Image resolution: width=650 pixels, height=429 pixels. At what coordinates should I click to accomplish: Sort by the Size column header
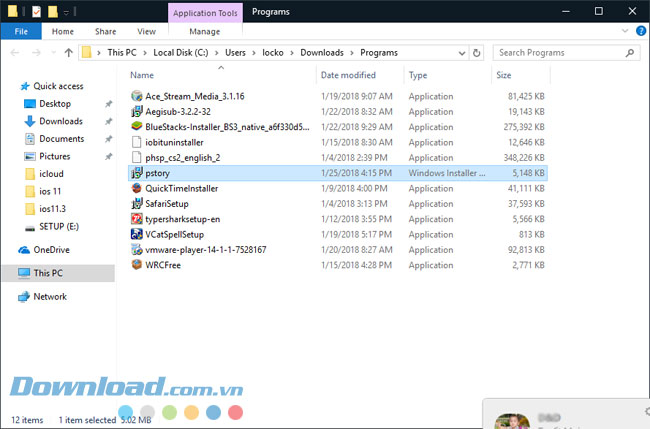[504, 75]
